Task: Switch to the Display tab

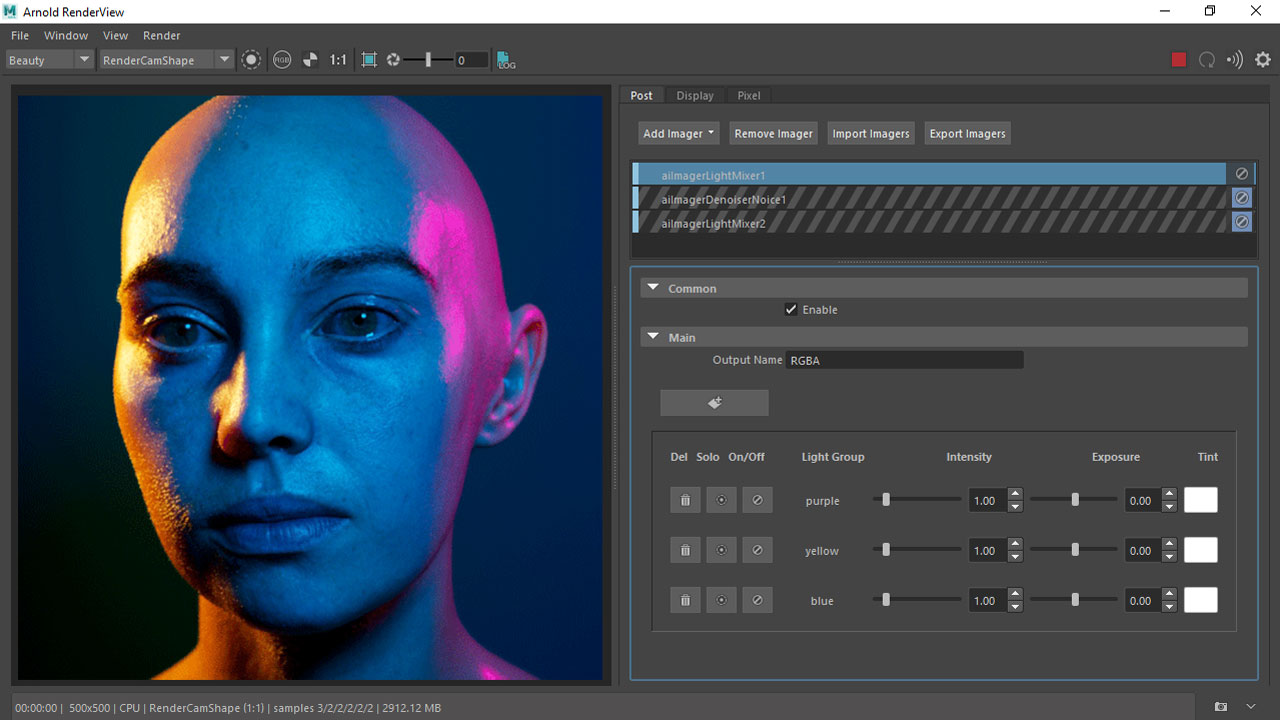Action: click(x=694, y=95)
